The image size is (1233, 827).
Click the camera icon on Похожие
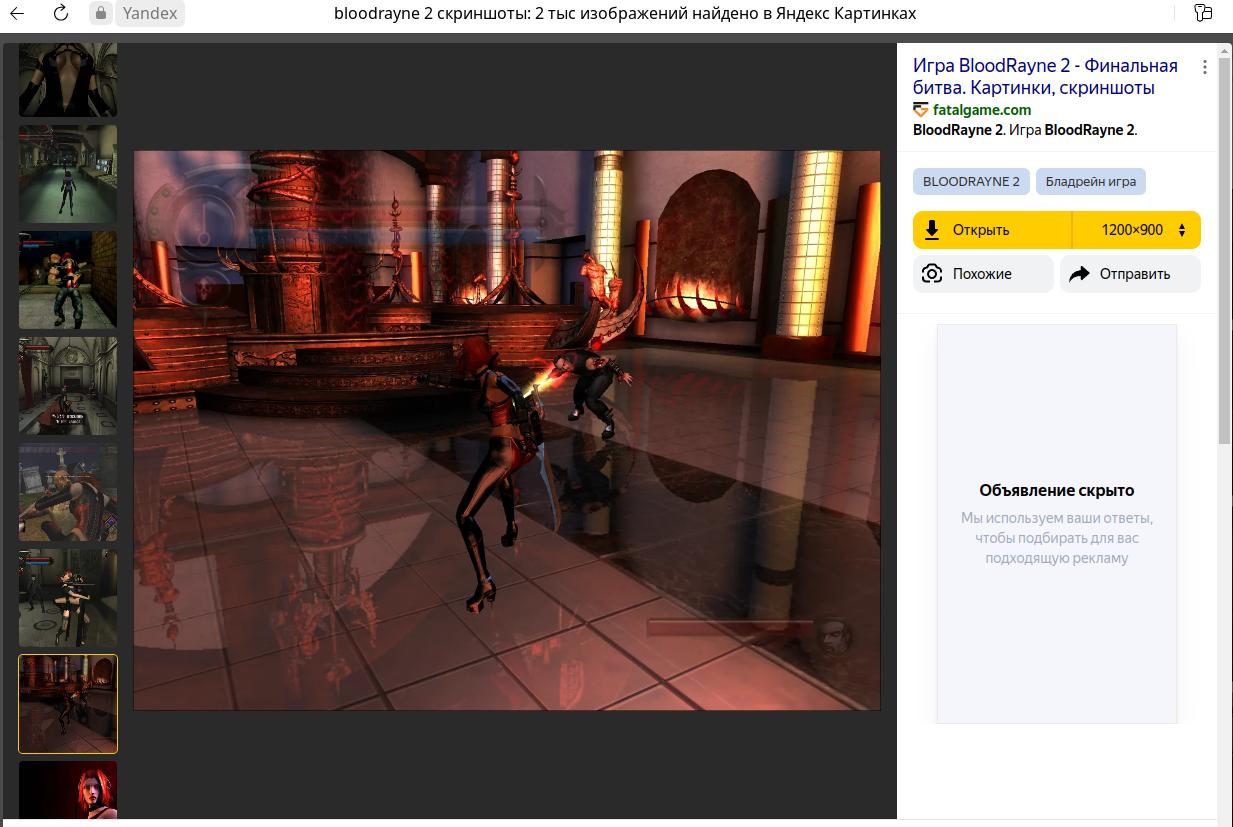932,274
